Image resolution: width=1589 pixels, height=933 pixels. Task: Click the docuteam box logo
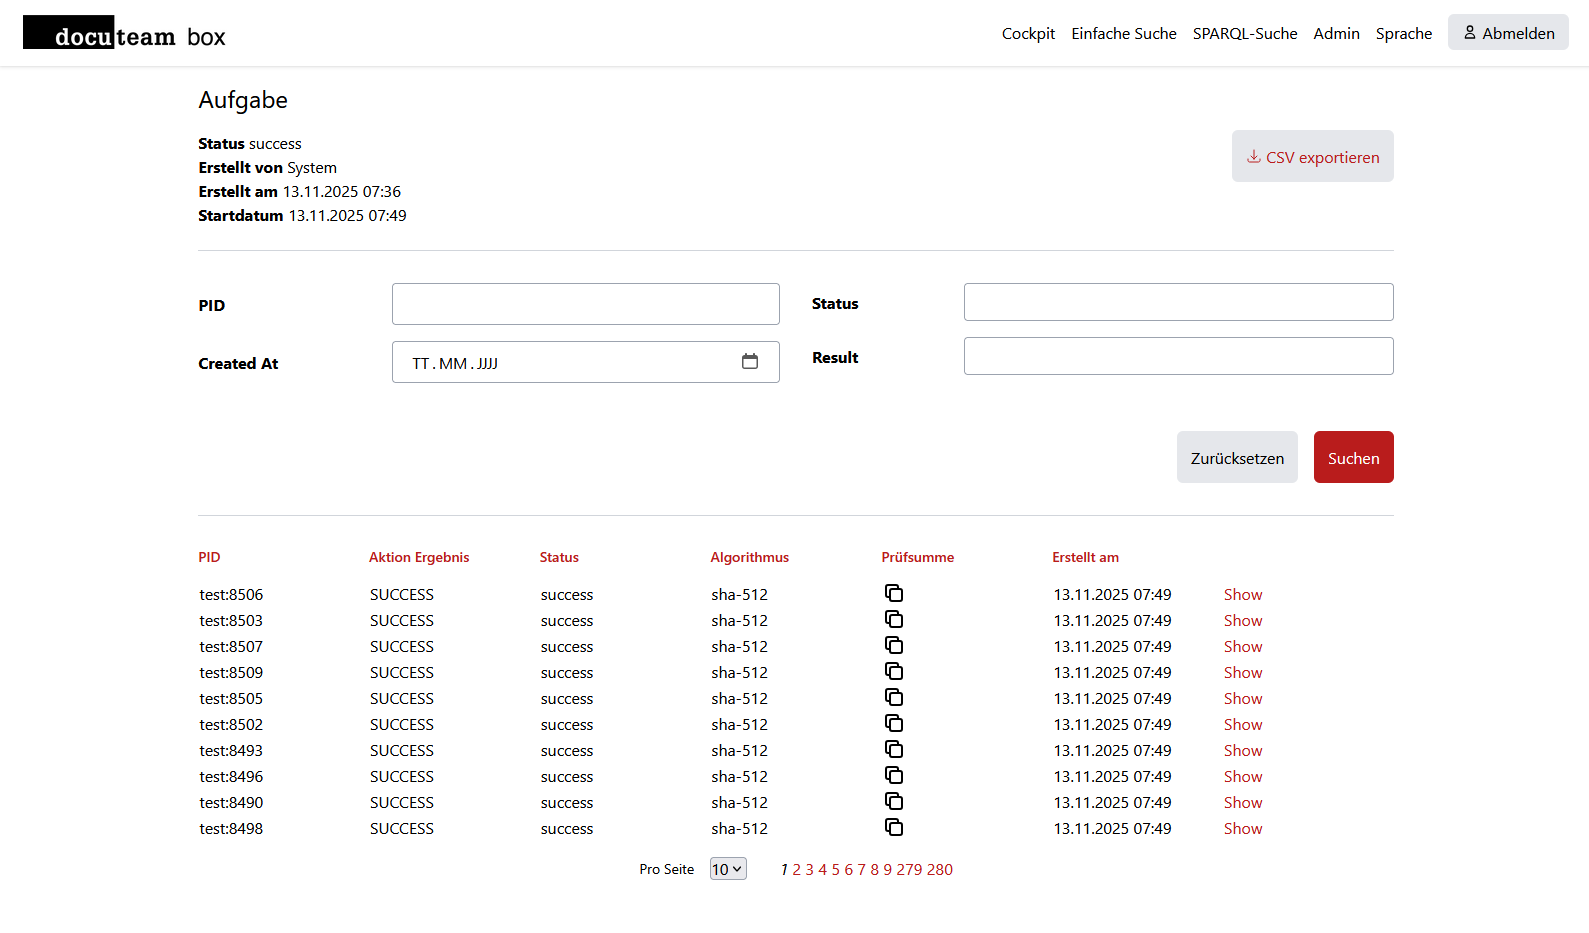coord(125,35)
